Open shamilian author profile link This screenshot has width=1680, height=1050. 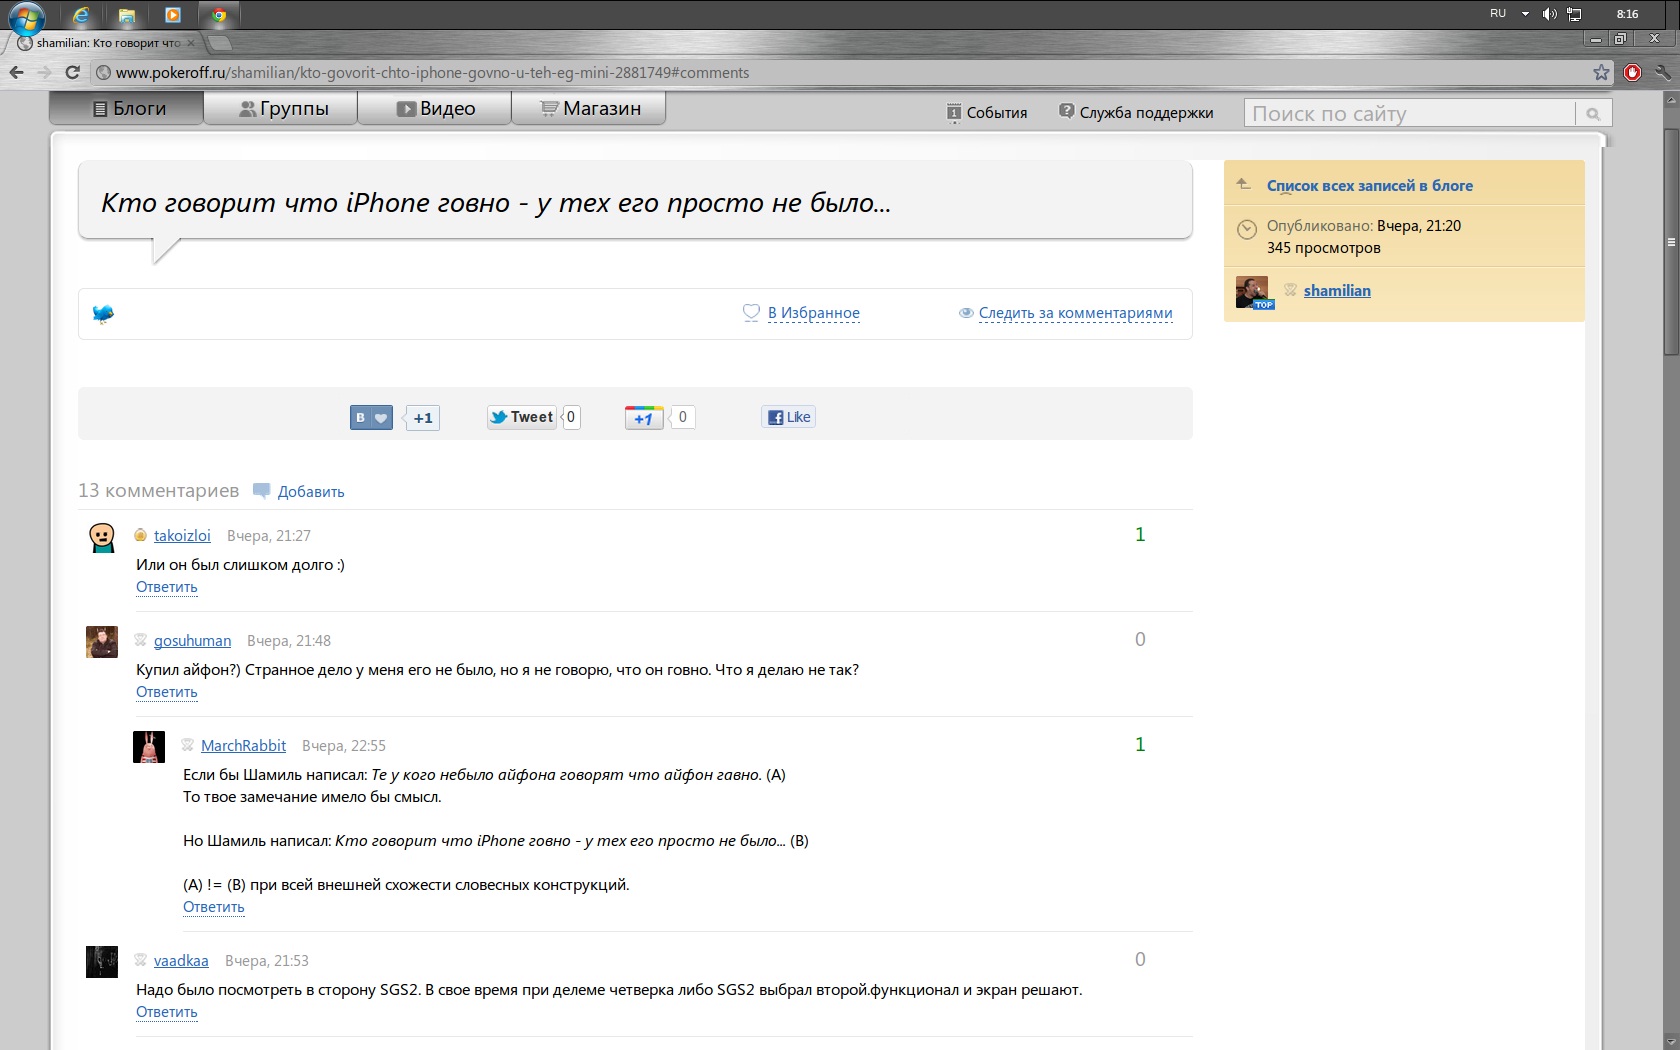point(1337,291)
